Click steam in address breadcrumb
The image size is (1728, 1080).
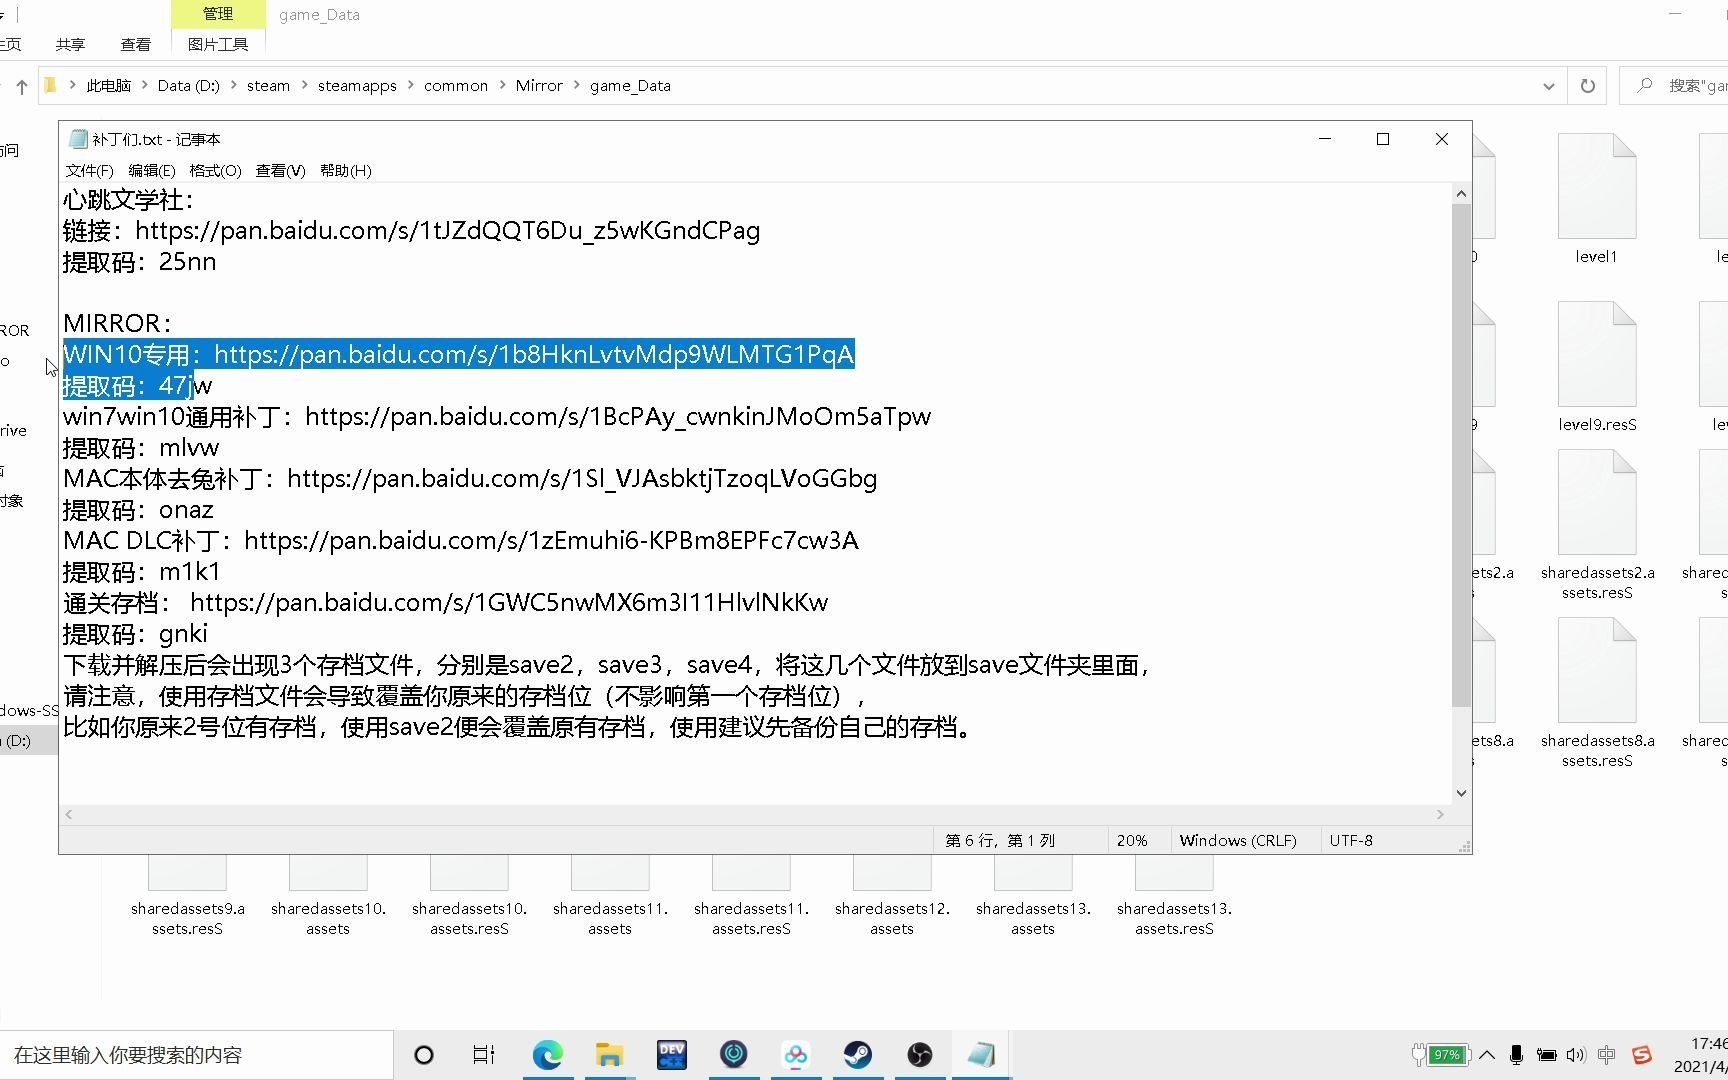268,86
